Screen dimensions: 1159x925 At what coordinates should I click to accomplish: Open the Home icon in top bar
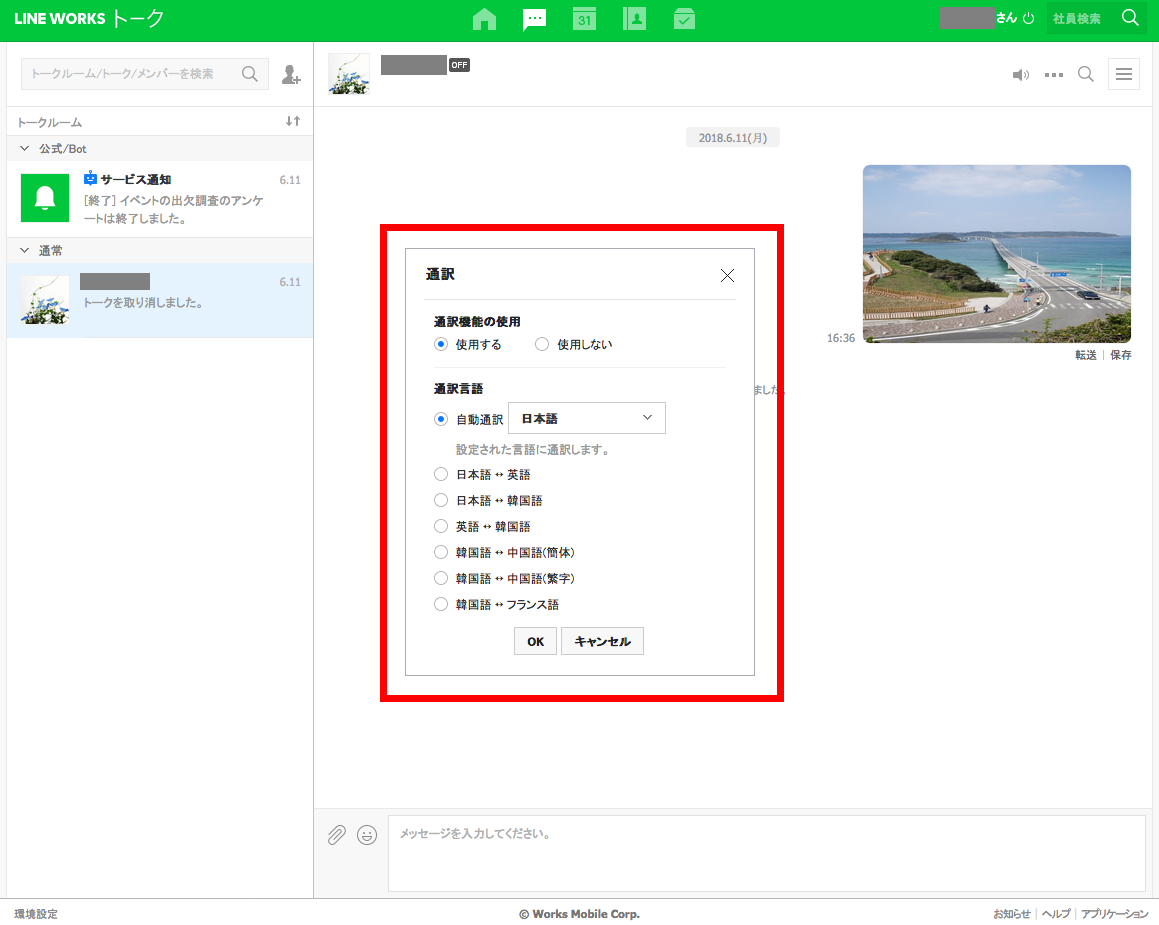[484, 19]
